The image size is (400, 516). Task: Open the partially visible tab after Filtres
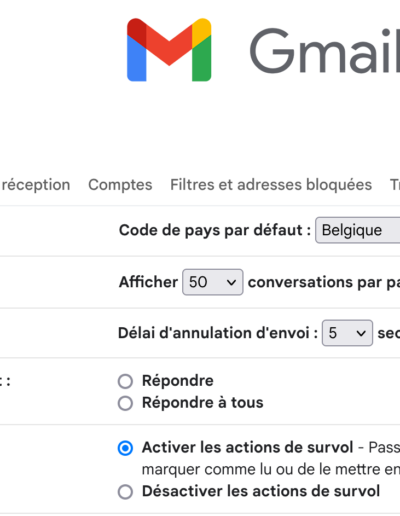click(x=395, y=185)
